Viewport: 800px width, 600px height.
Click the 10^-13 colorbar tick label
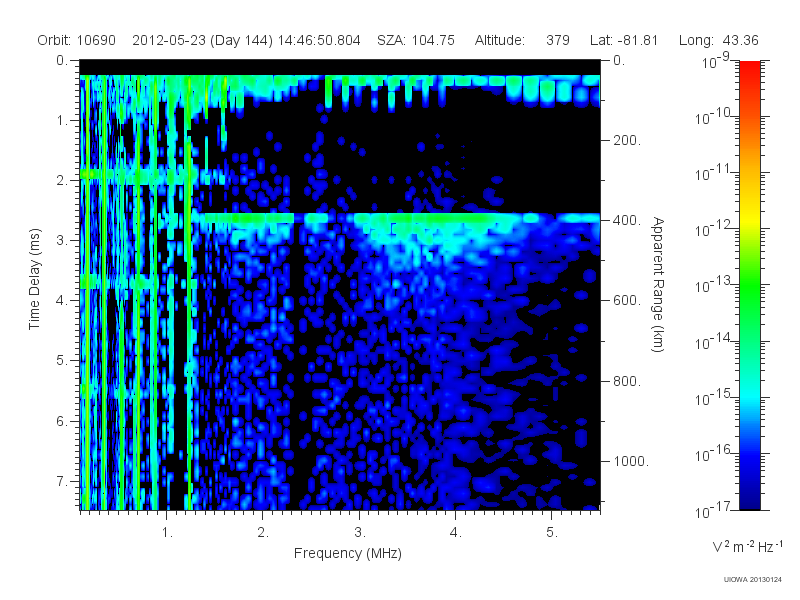tap(714, 285)
